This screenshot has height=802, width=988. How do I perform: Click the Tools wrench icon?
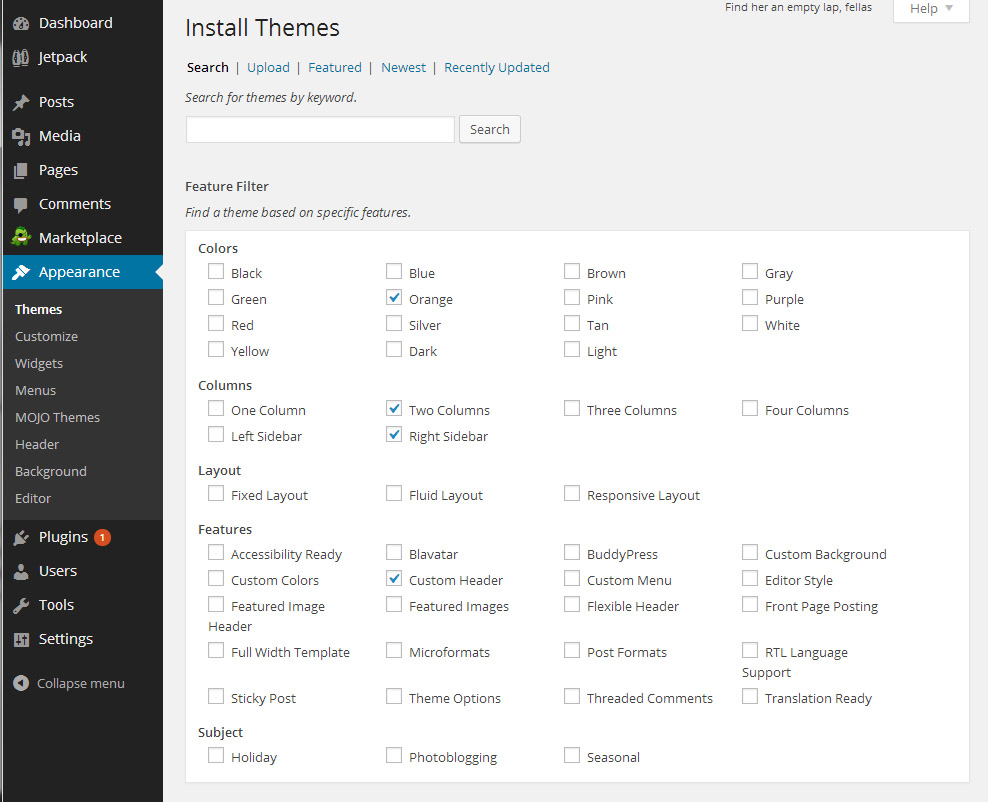(x=21, y=605)
